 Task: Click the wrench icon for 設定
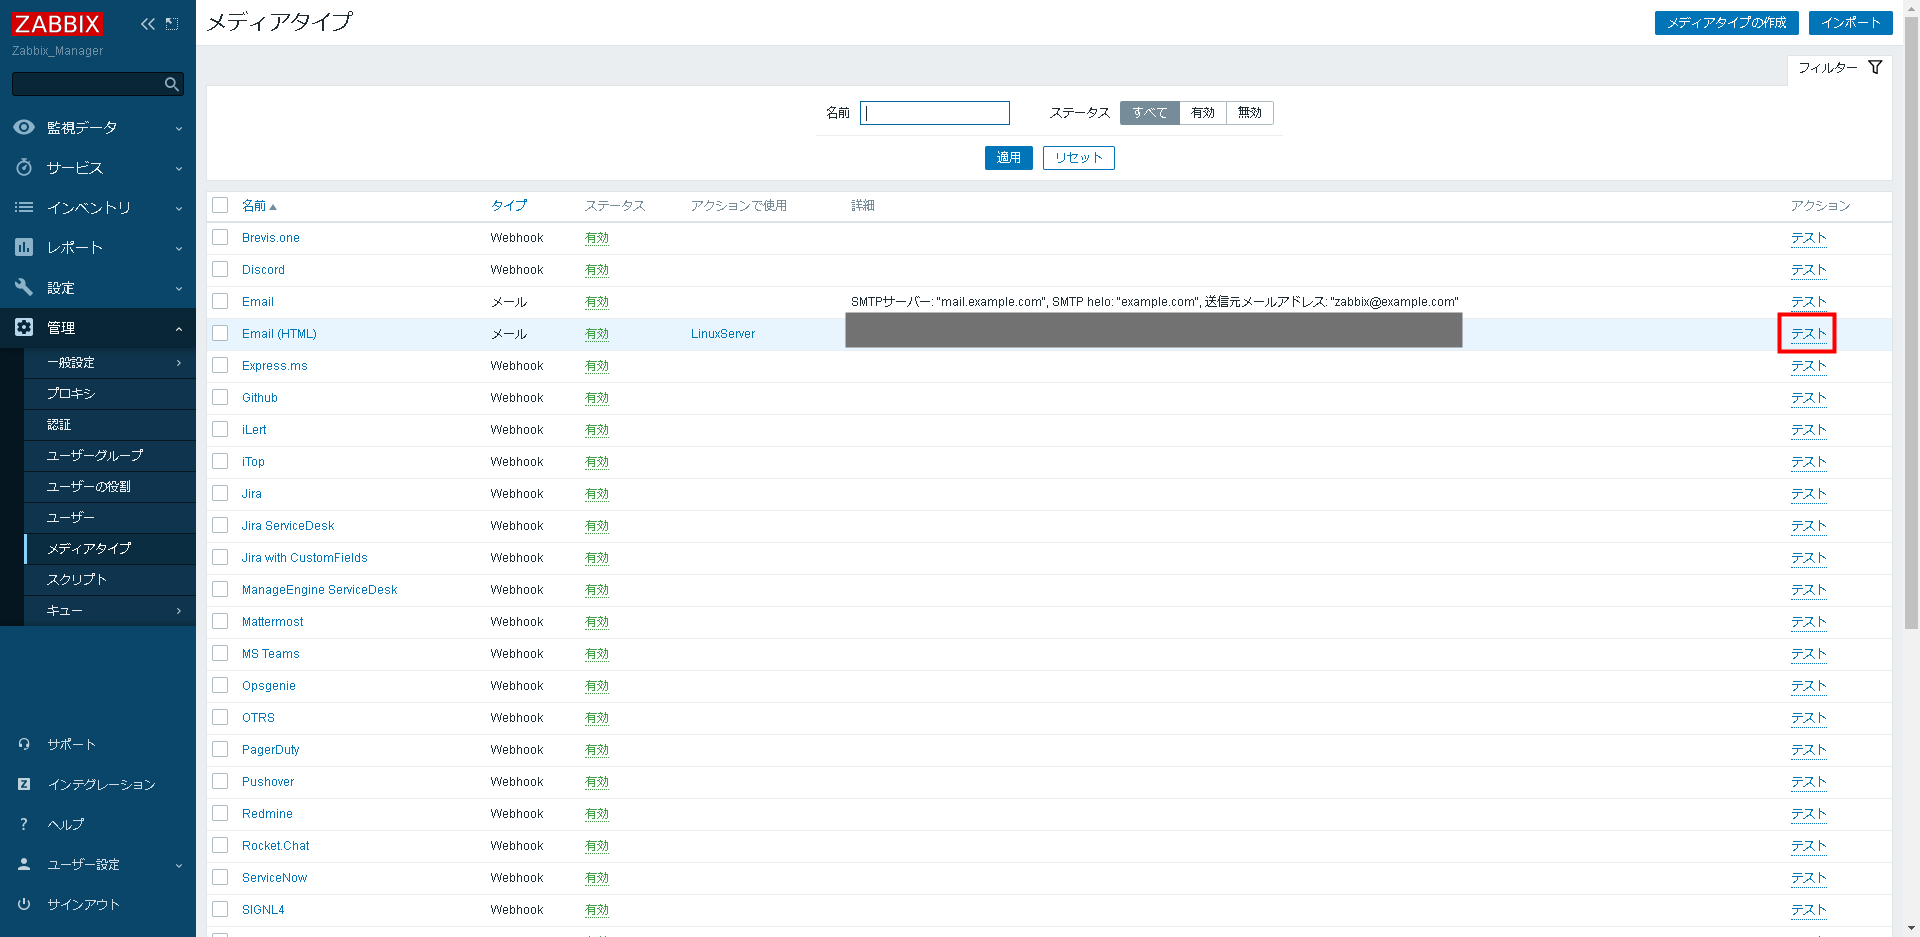pos(24,287)
